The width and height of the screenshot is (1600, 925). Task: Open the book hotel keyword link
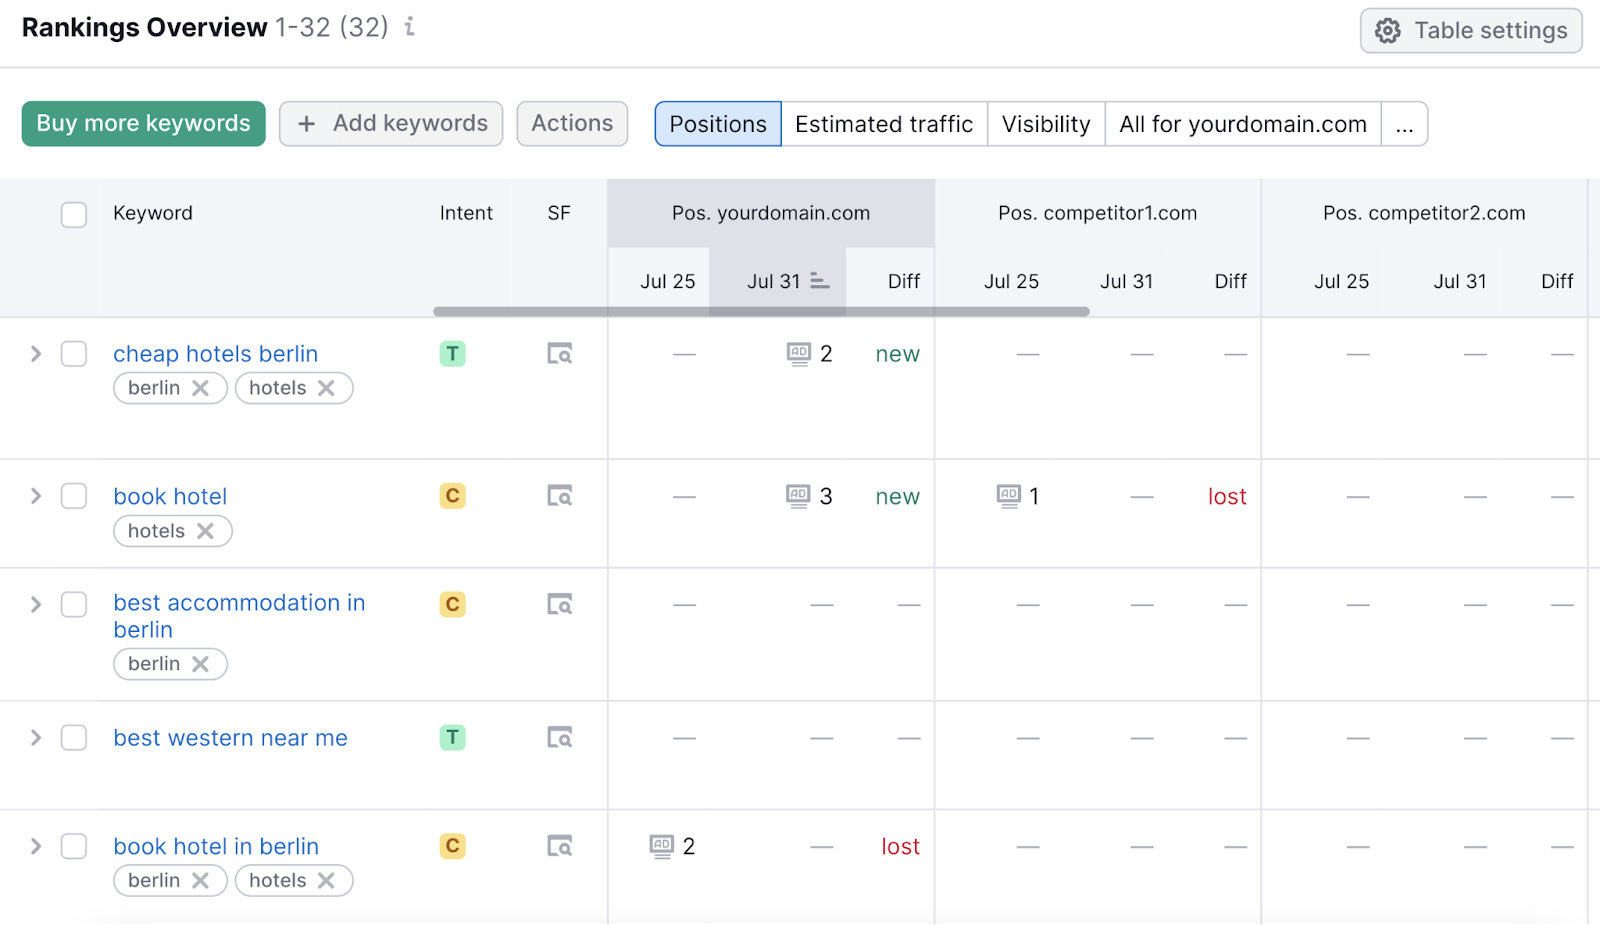point(169,495)
